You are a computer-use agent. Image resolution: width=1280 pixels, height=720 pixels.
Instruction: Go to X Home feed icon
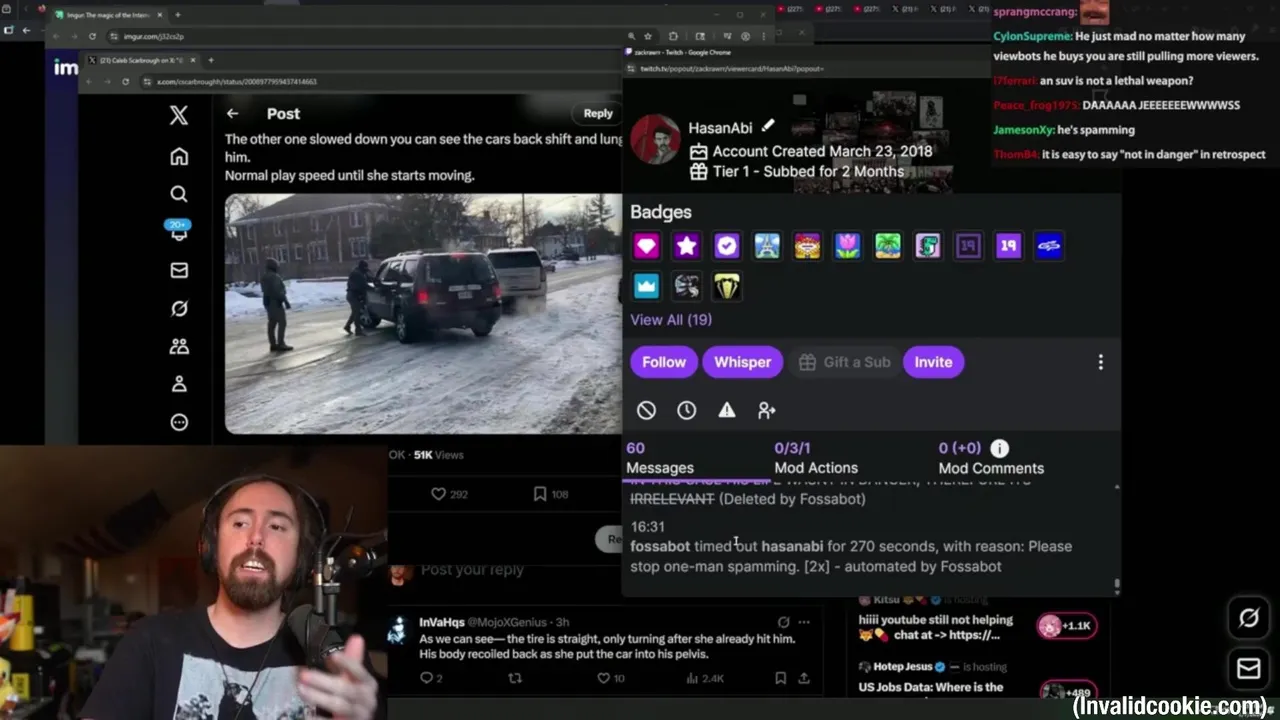pos(179,156)
